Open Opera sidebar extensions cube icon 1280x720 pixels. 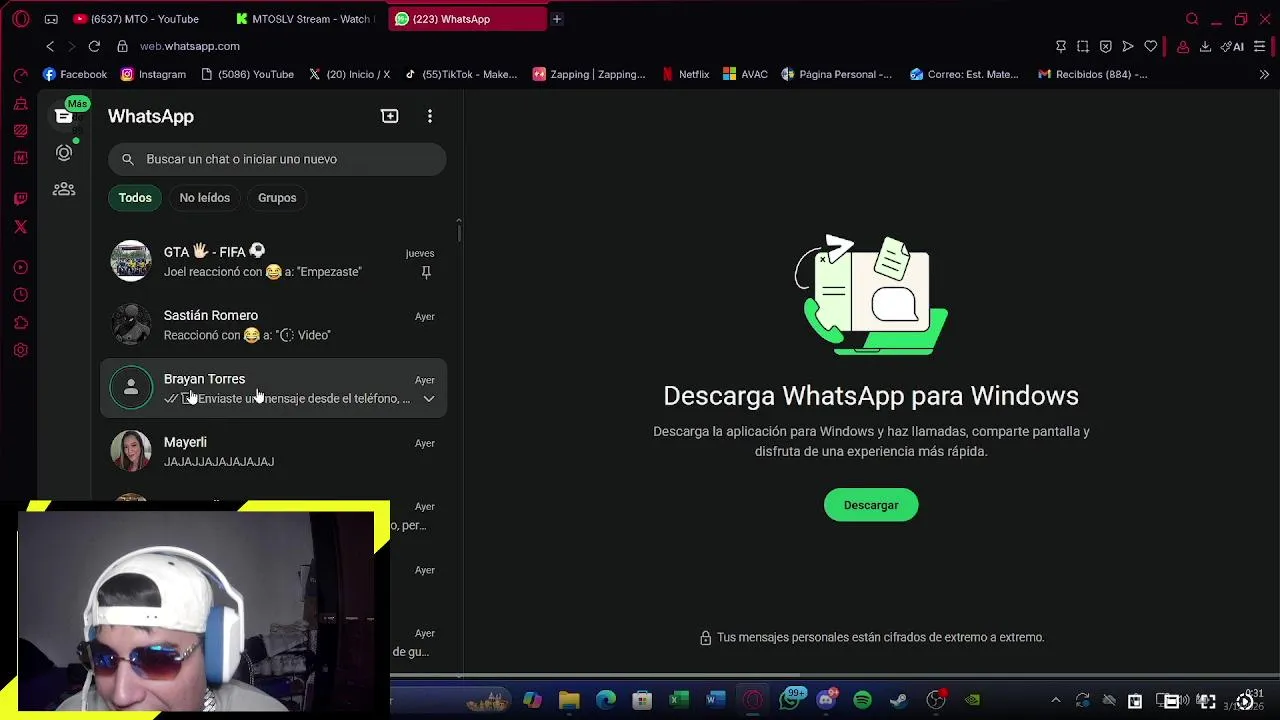pos(21,323)
